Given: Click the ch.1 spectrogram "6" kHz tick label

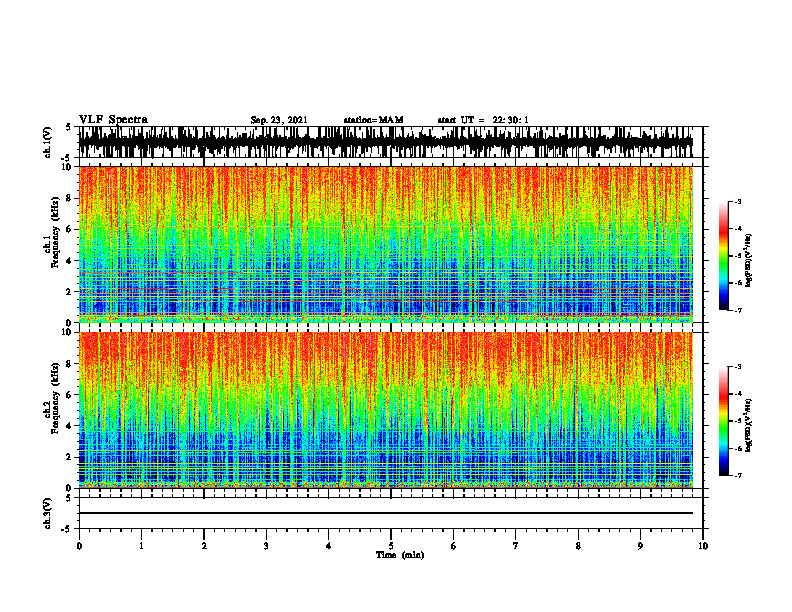Looking at the screenshot, I should pos(69,230).
